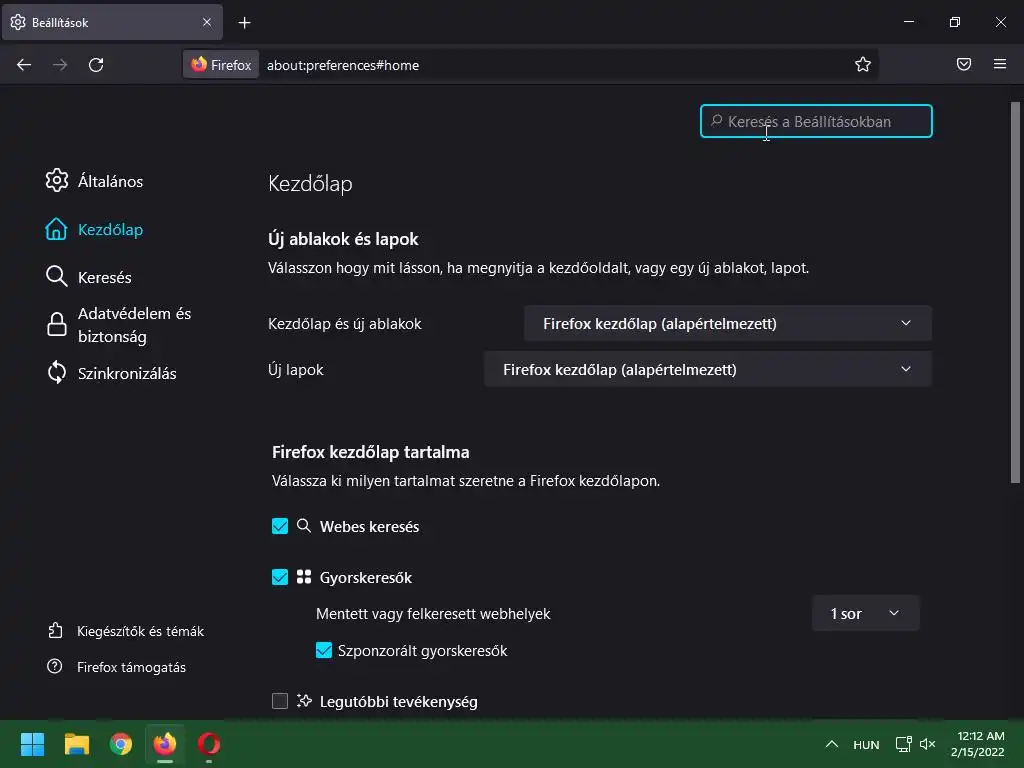Open Adatvédelem és biztonság settings
This screenshot has width=1024, height=768.
(x=135, y=325)
